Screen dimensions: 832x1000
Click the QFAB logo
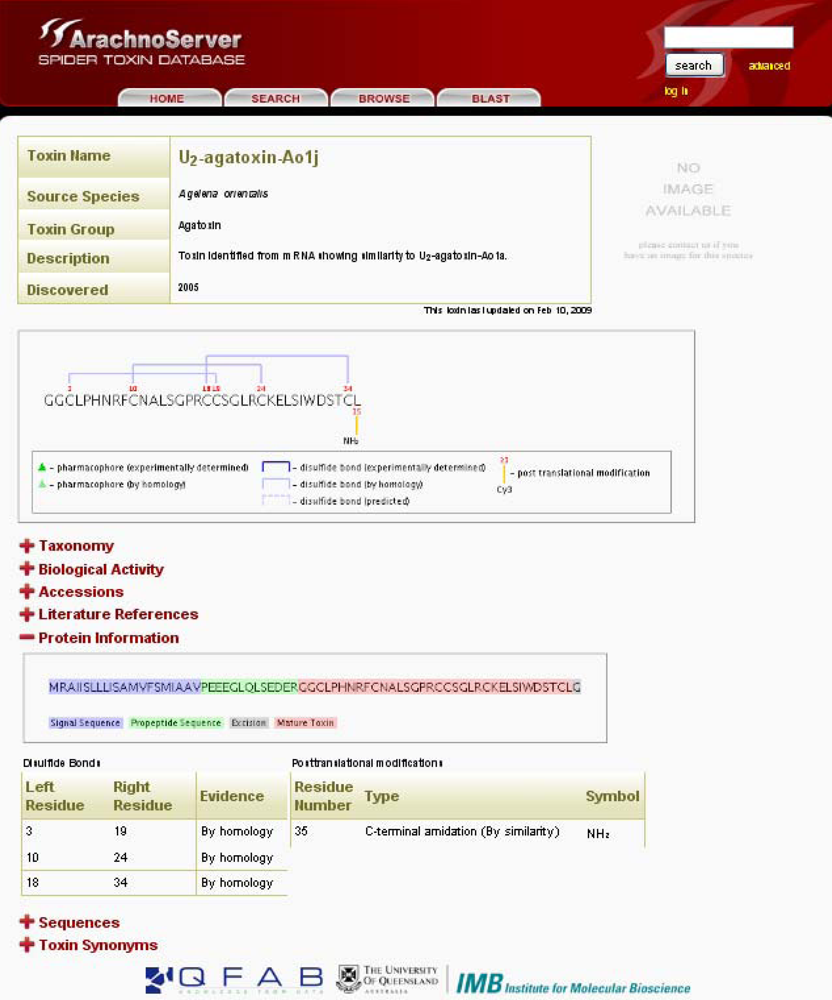[x=234, y=980]
